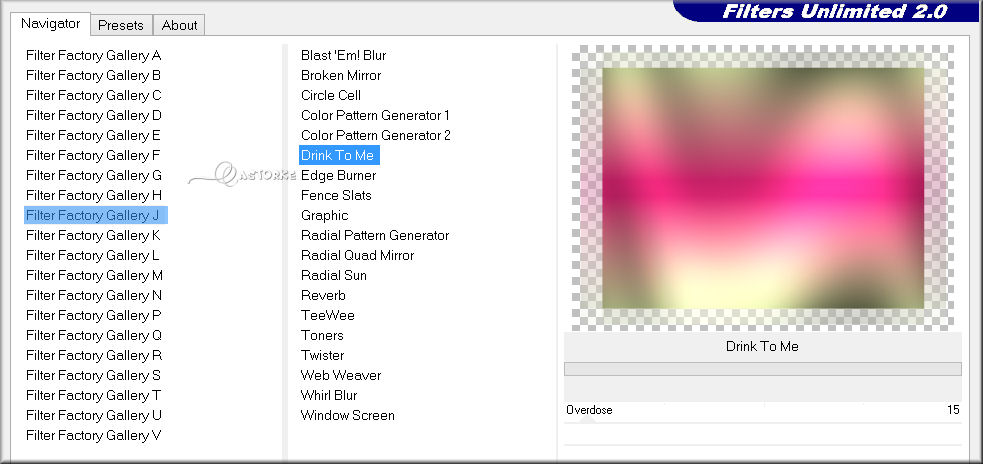The height and width of the screenshot is (464, 983).
Task: Choose the Whirl Blur filter
Action: pyautogui.click(x=329, y=396)
